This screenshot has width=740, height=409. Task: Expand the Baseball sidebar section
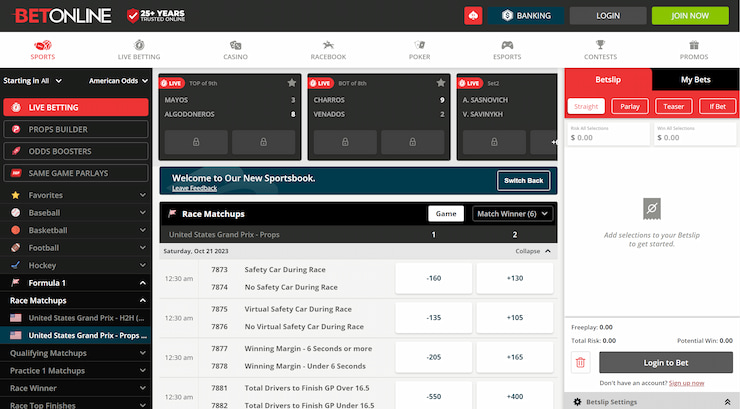pos(76,213)
